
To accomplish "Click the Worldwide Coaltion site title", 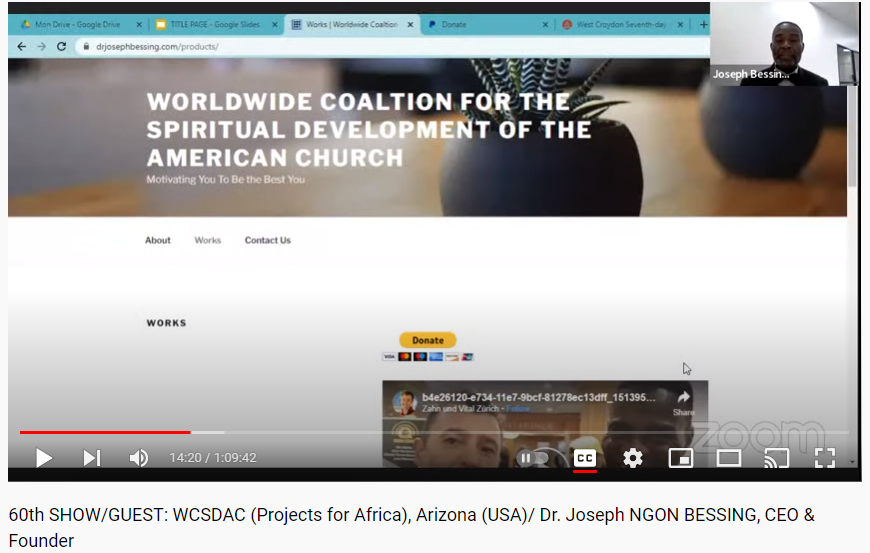I will tap(369, 130).
